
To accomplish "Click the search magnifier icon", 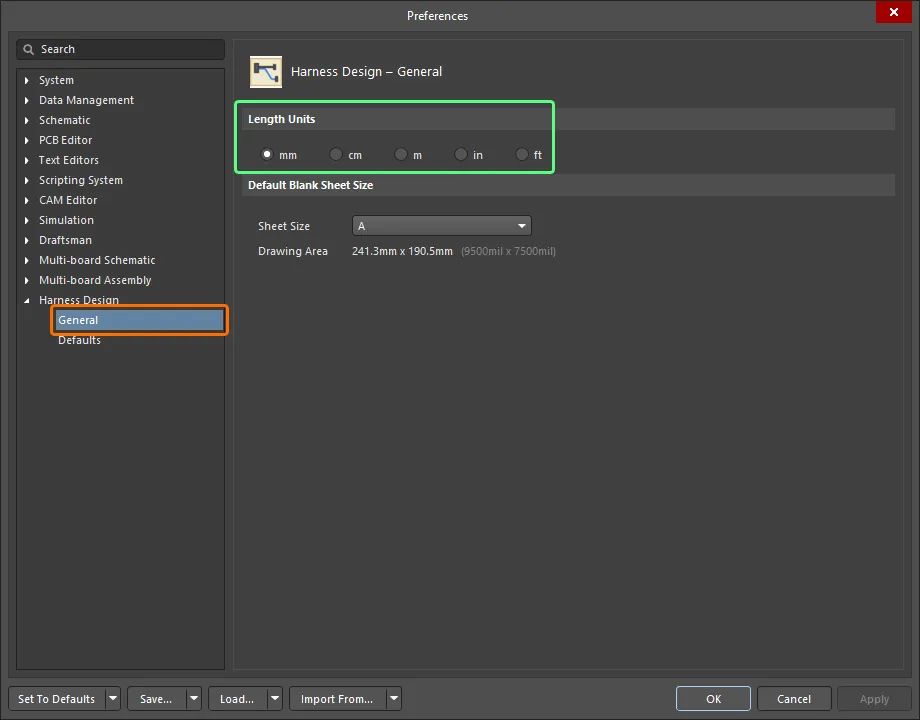I will pyautogui.click(x=29, y=49).
